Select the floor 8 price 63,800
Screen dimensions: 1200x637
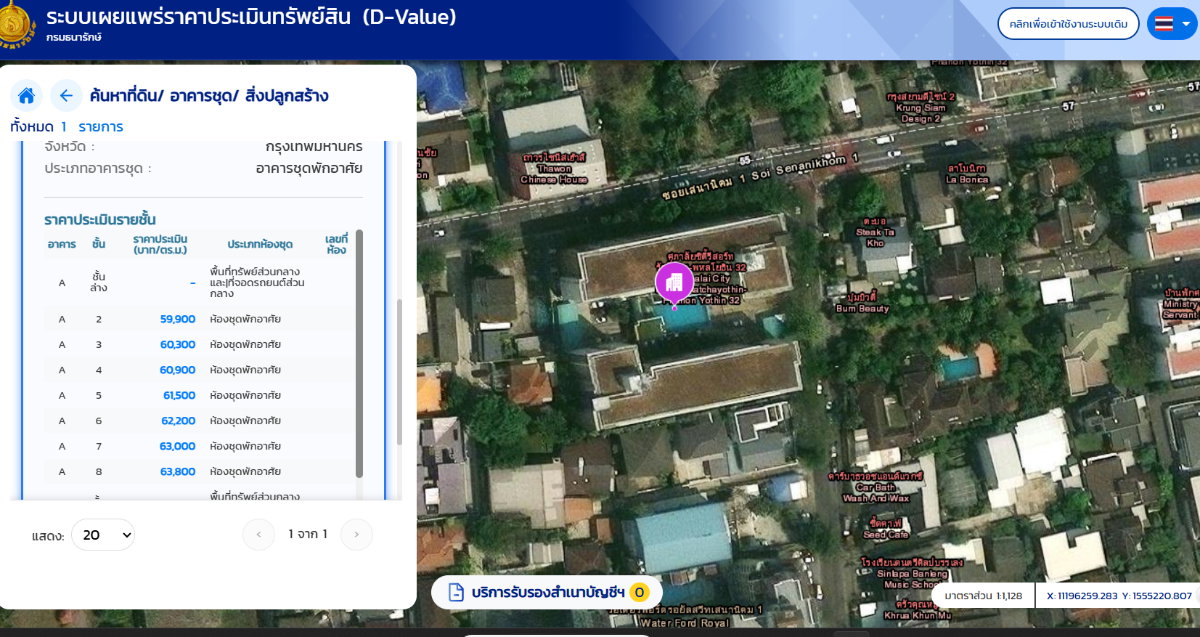tap(177, 471)
